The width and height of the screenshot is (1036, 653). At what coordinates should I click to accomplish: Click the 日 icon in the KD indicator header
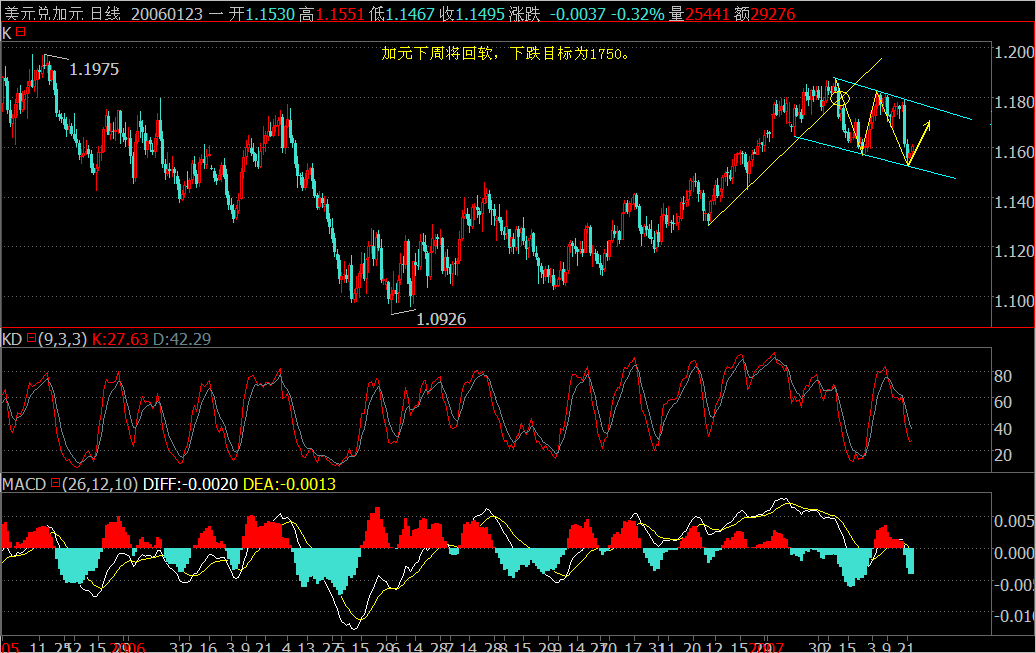coord(33,339)
